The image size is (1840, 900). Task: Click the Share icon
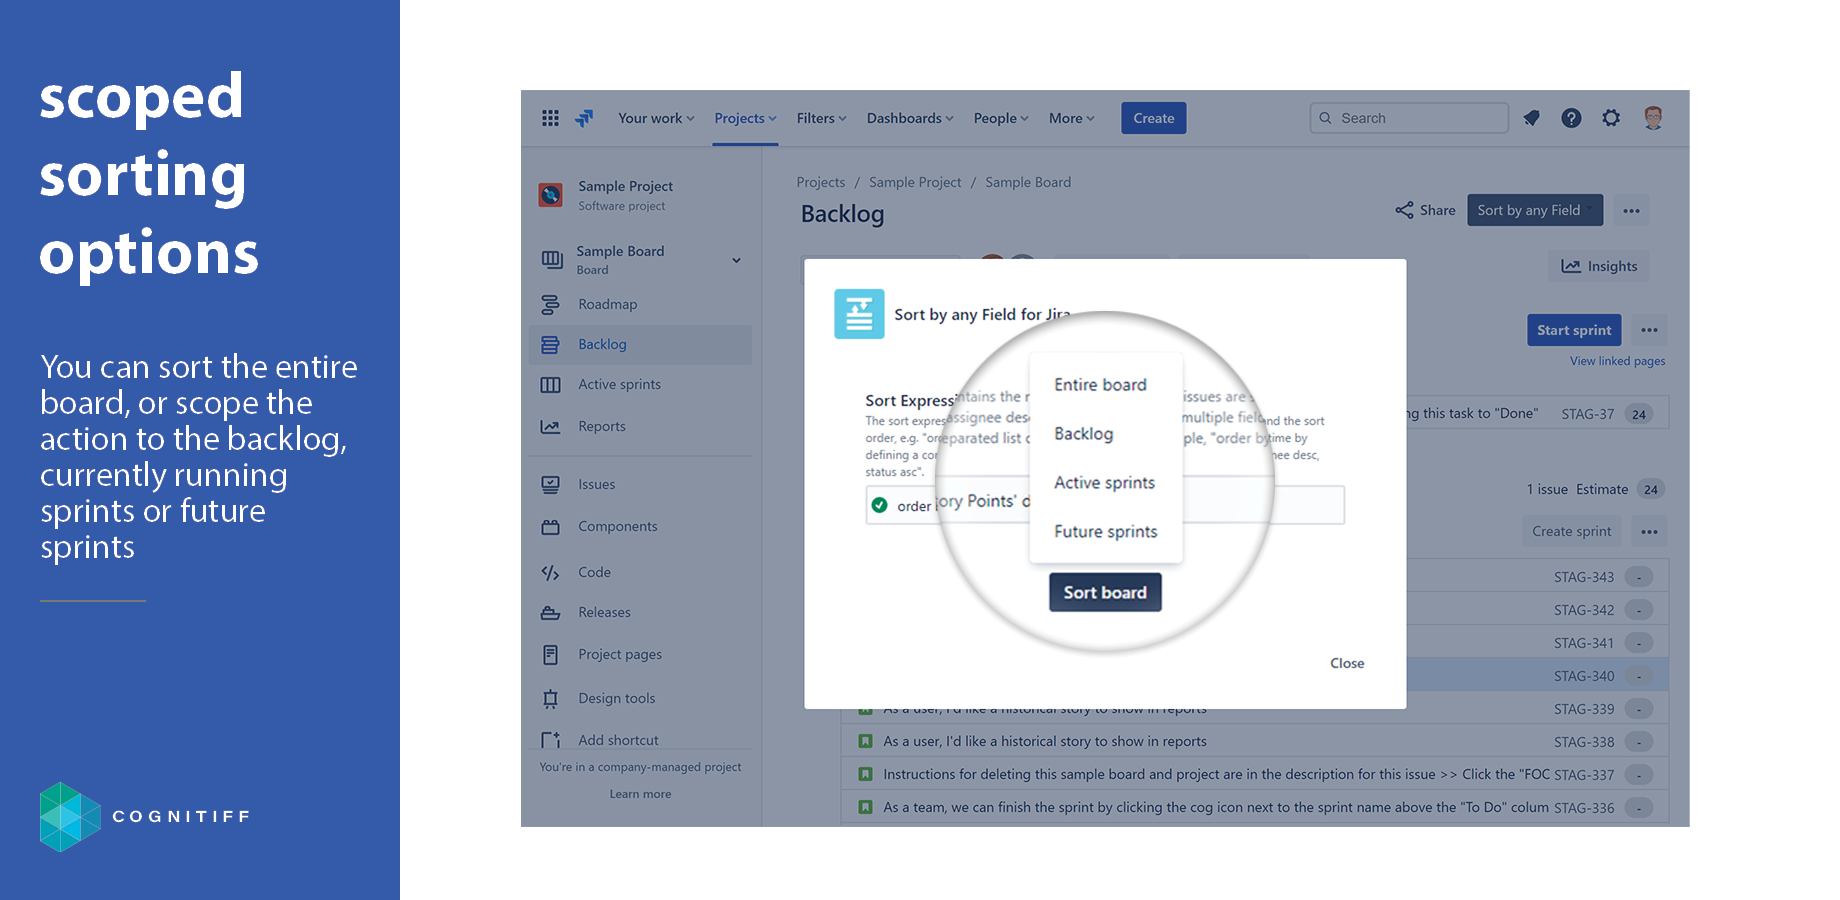click(x=1404, y=210)
